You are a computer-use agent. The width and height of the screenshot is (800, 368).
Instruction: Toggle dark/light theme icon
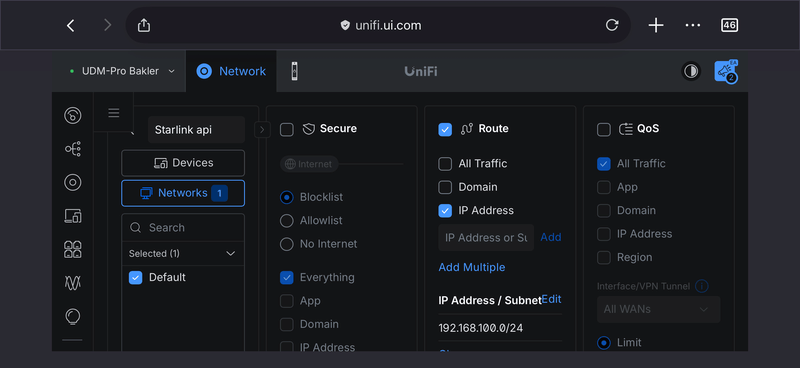pyautogui.click(x=691, y=71)
